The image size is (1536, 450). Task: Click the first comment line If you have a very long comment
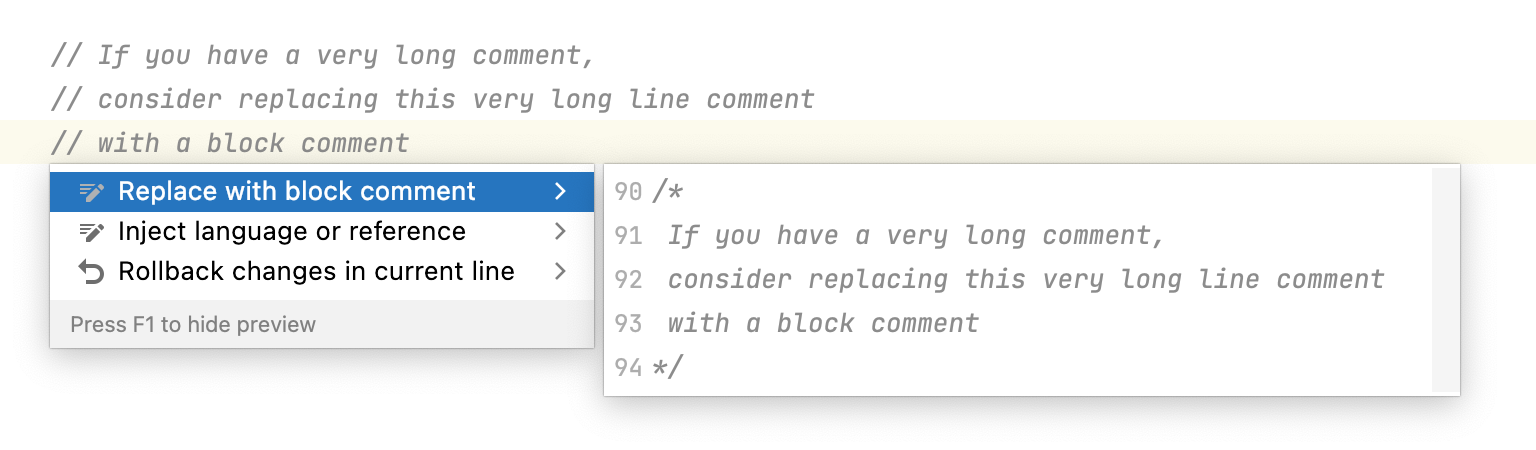(323, 56)
